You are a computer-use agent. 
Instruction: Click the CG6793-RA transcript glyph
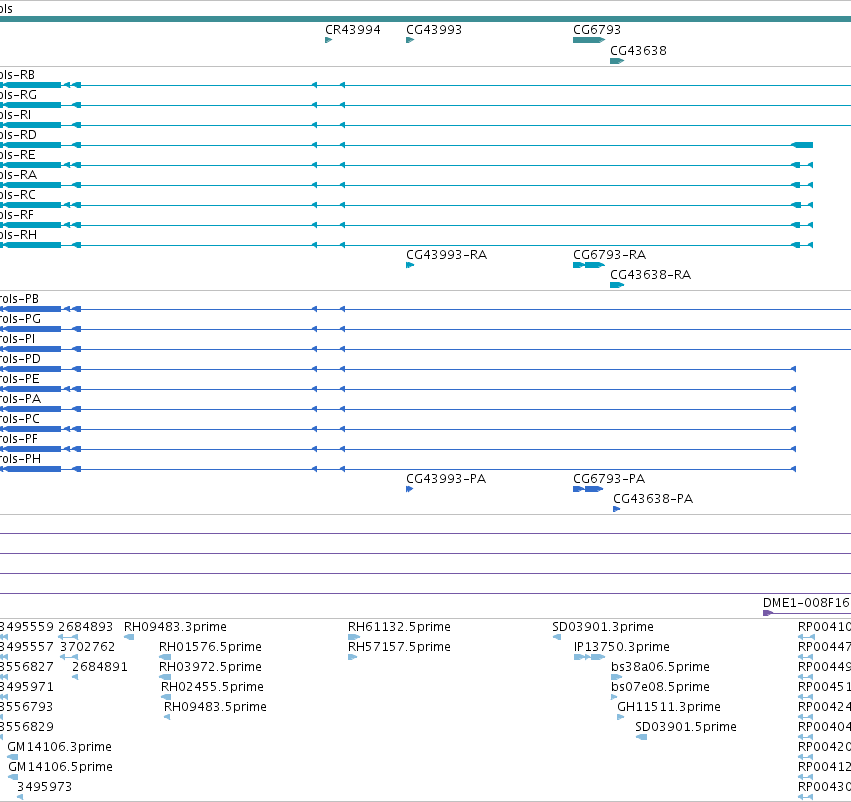click(589, 265)
